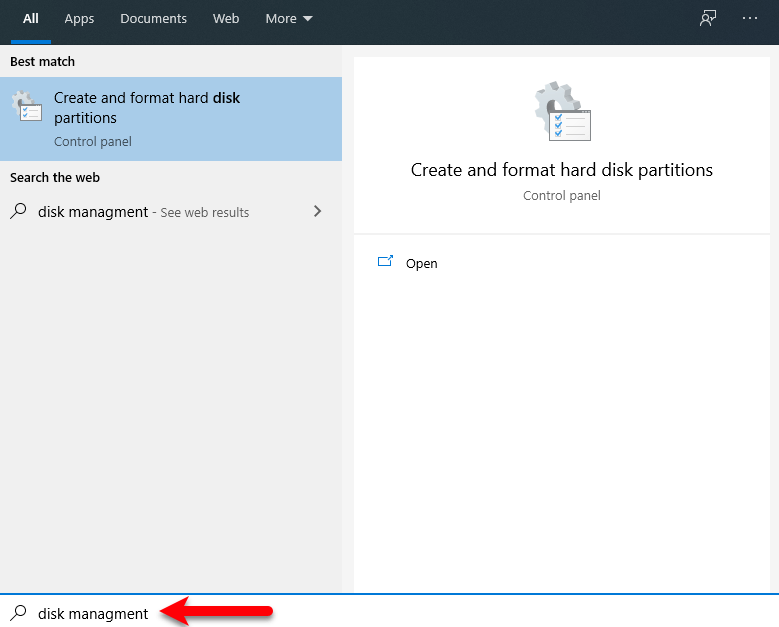779x627 pixels.
Task: Click Control panel label in preview pane
Action: point(561,196)
